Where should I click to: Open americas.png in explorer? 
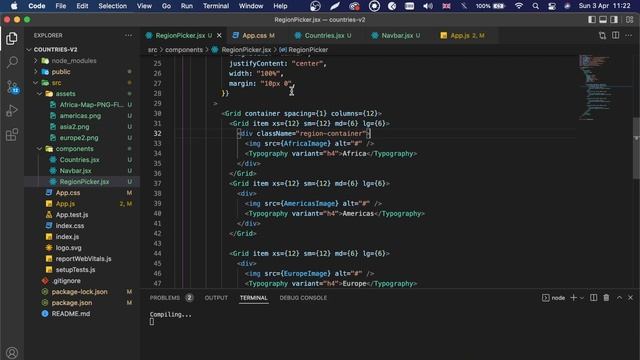click(80, 116)
